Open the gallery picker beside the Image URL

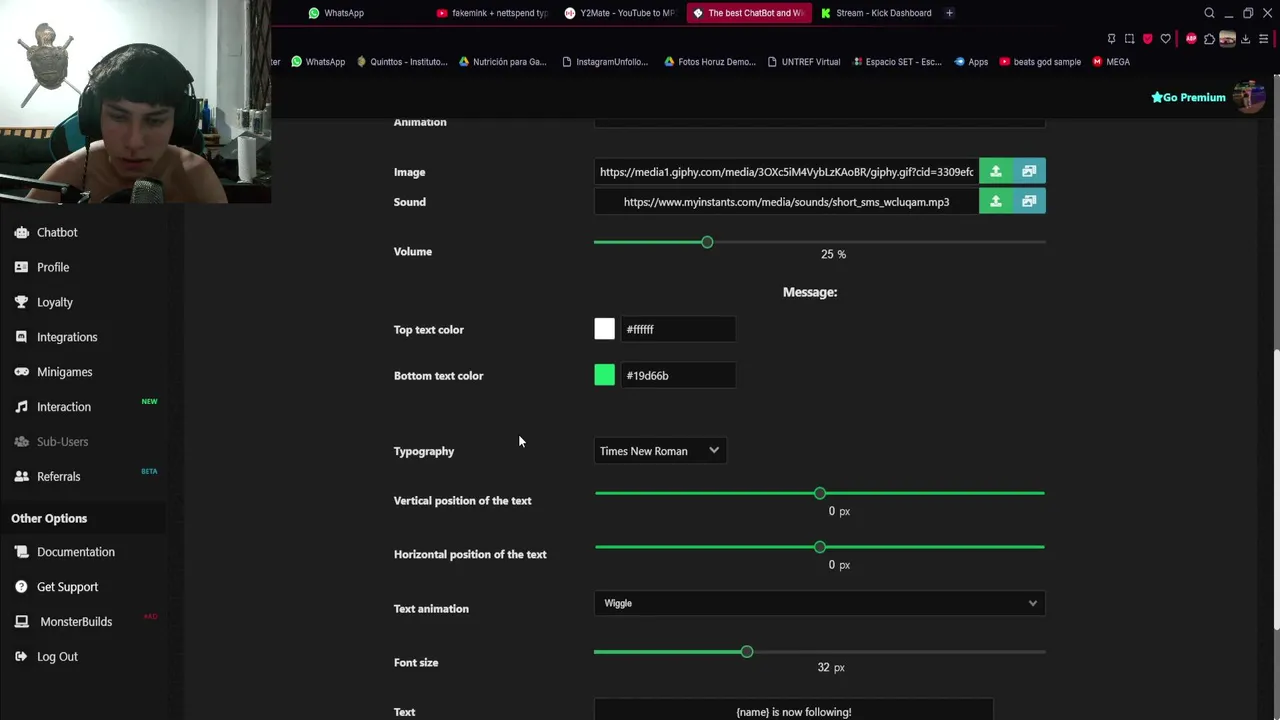[1029, 172]
